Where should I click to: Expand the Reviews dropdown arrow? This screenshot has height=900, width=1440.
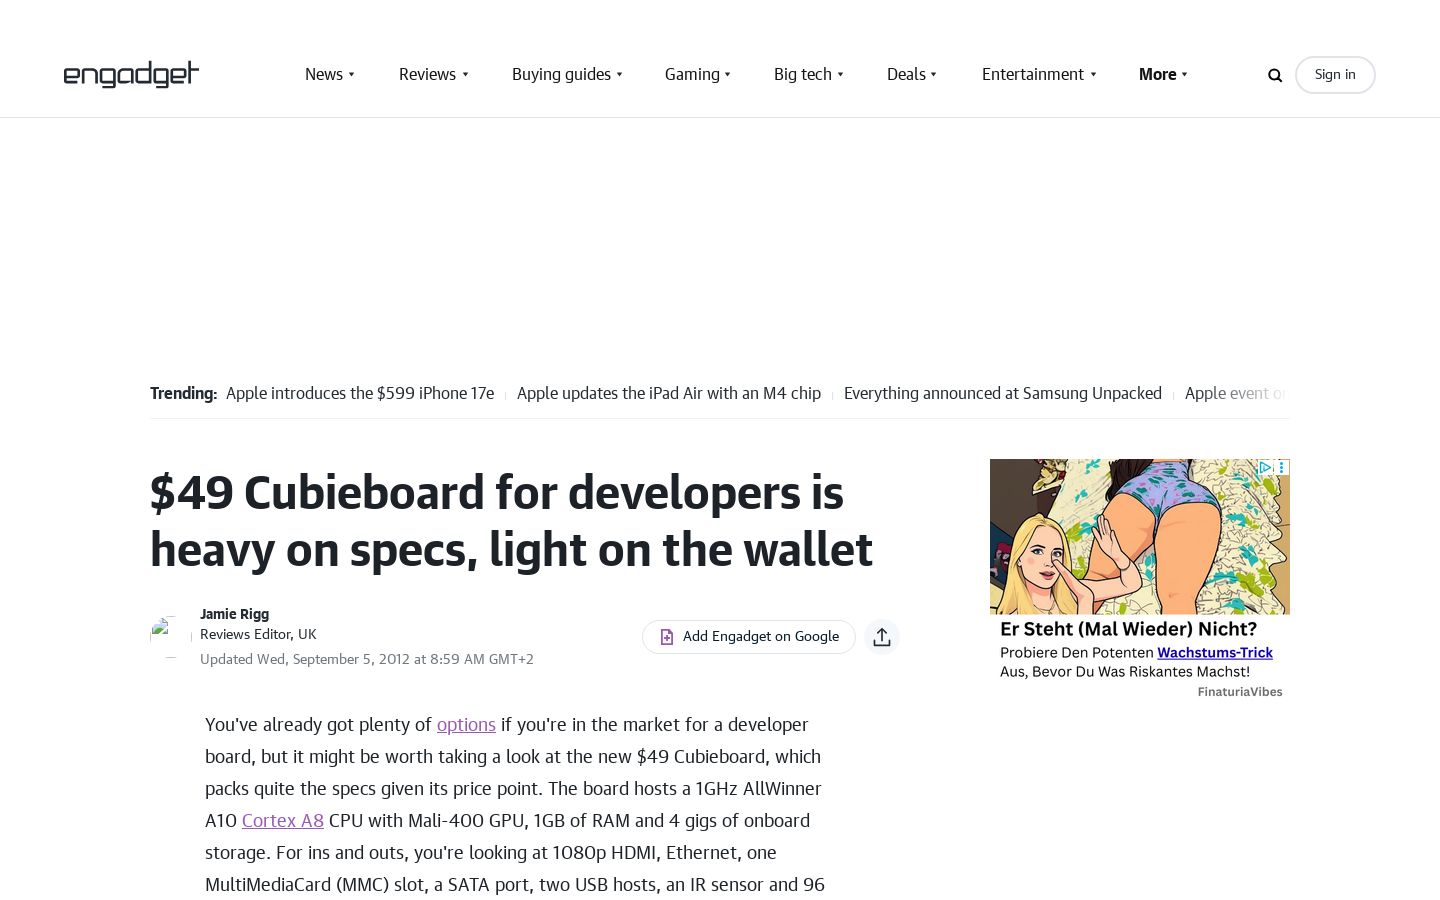tap(465, 75)
